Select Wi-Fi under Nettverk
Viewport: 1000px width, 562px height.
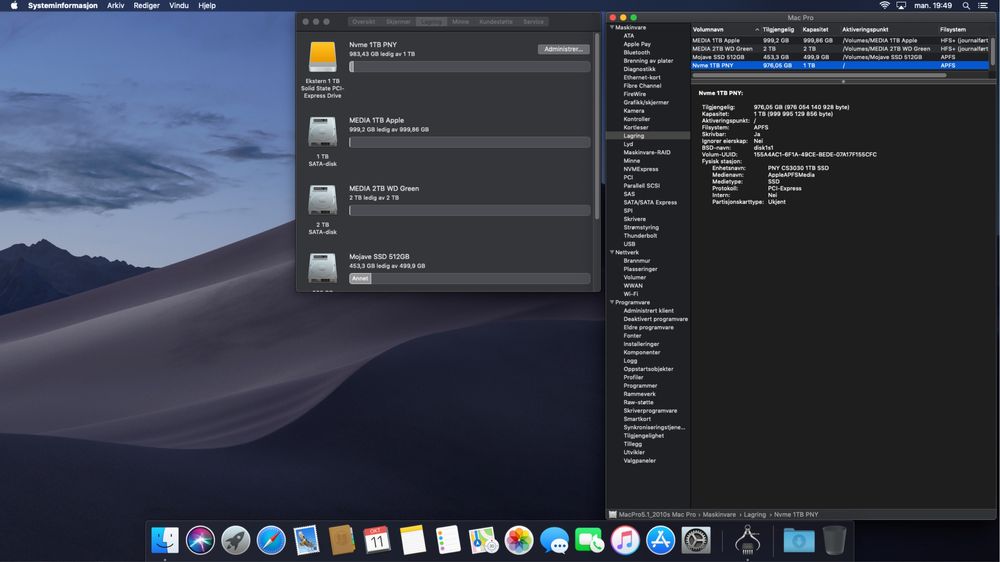coord(630,294)
